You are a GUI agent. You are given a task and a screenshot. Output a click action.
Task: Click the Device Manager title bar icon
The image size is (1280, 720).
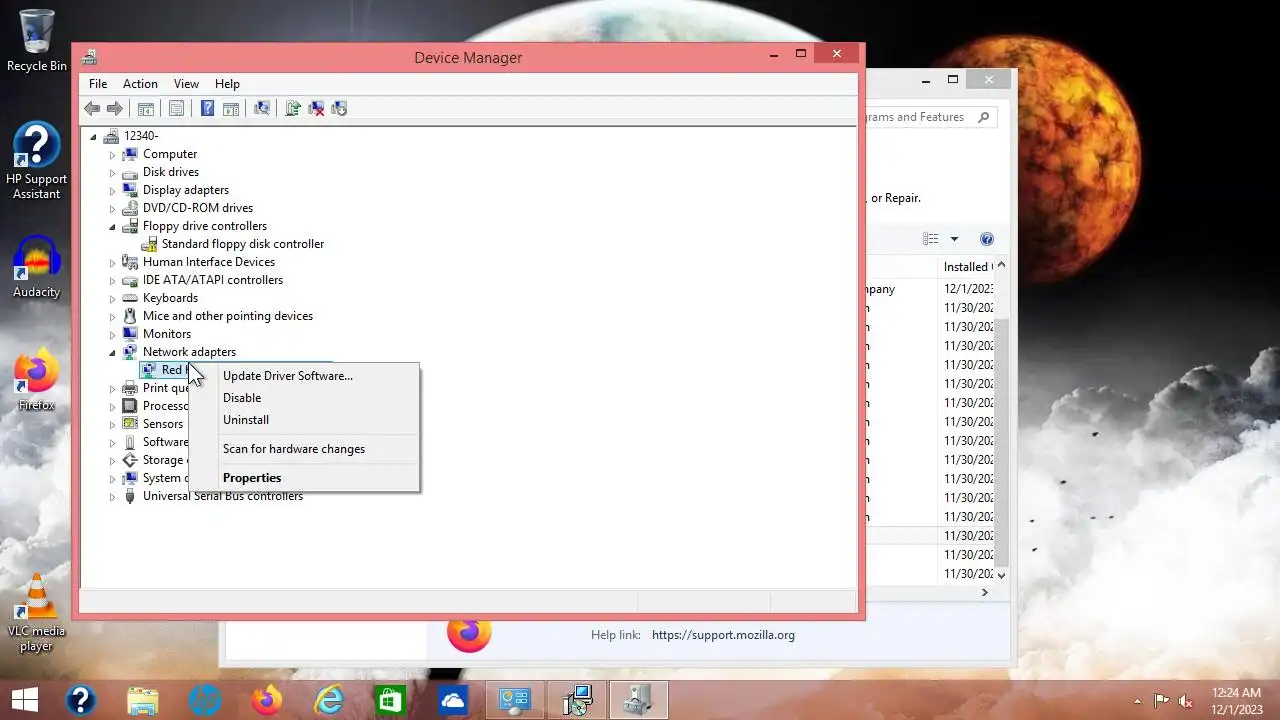coord(89,57)
